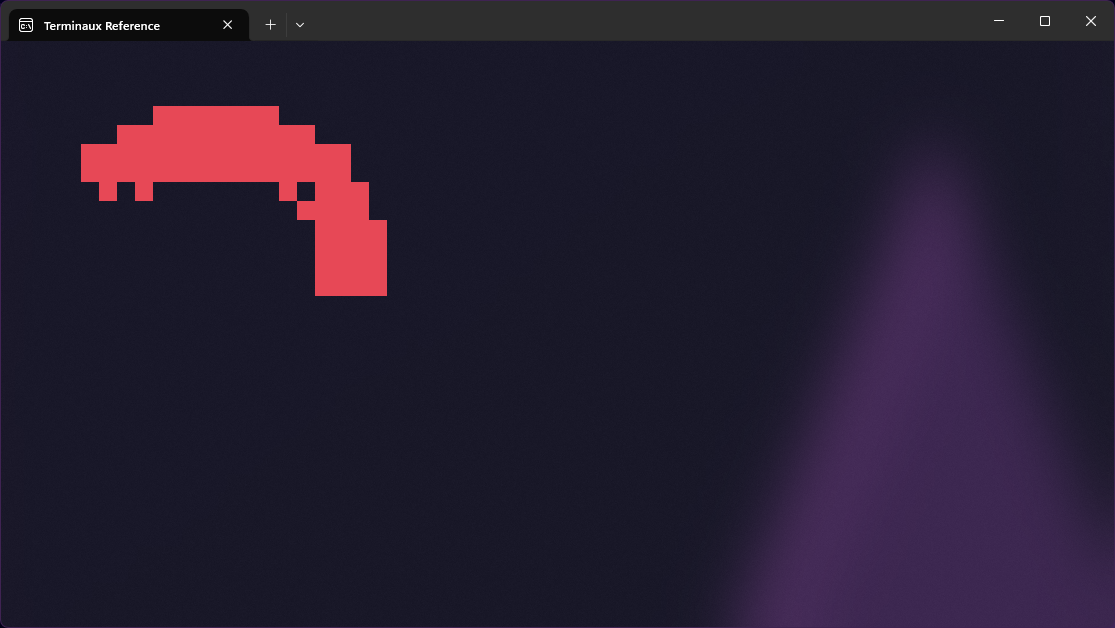Image resolution: width=1115 pixels, height=628 pixels.
Task: Click small red square right of the arc's underside
Action: pyautogui.click(x=288, y=191)
